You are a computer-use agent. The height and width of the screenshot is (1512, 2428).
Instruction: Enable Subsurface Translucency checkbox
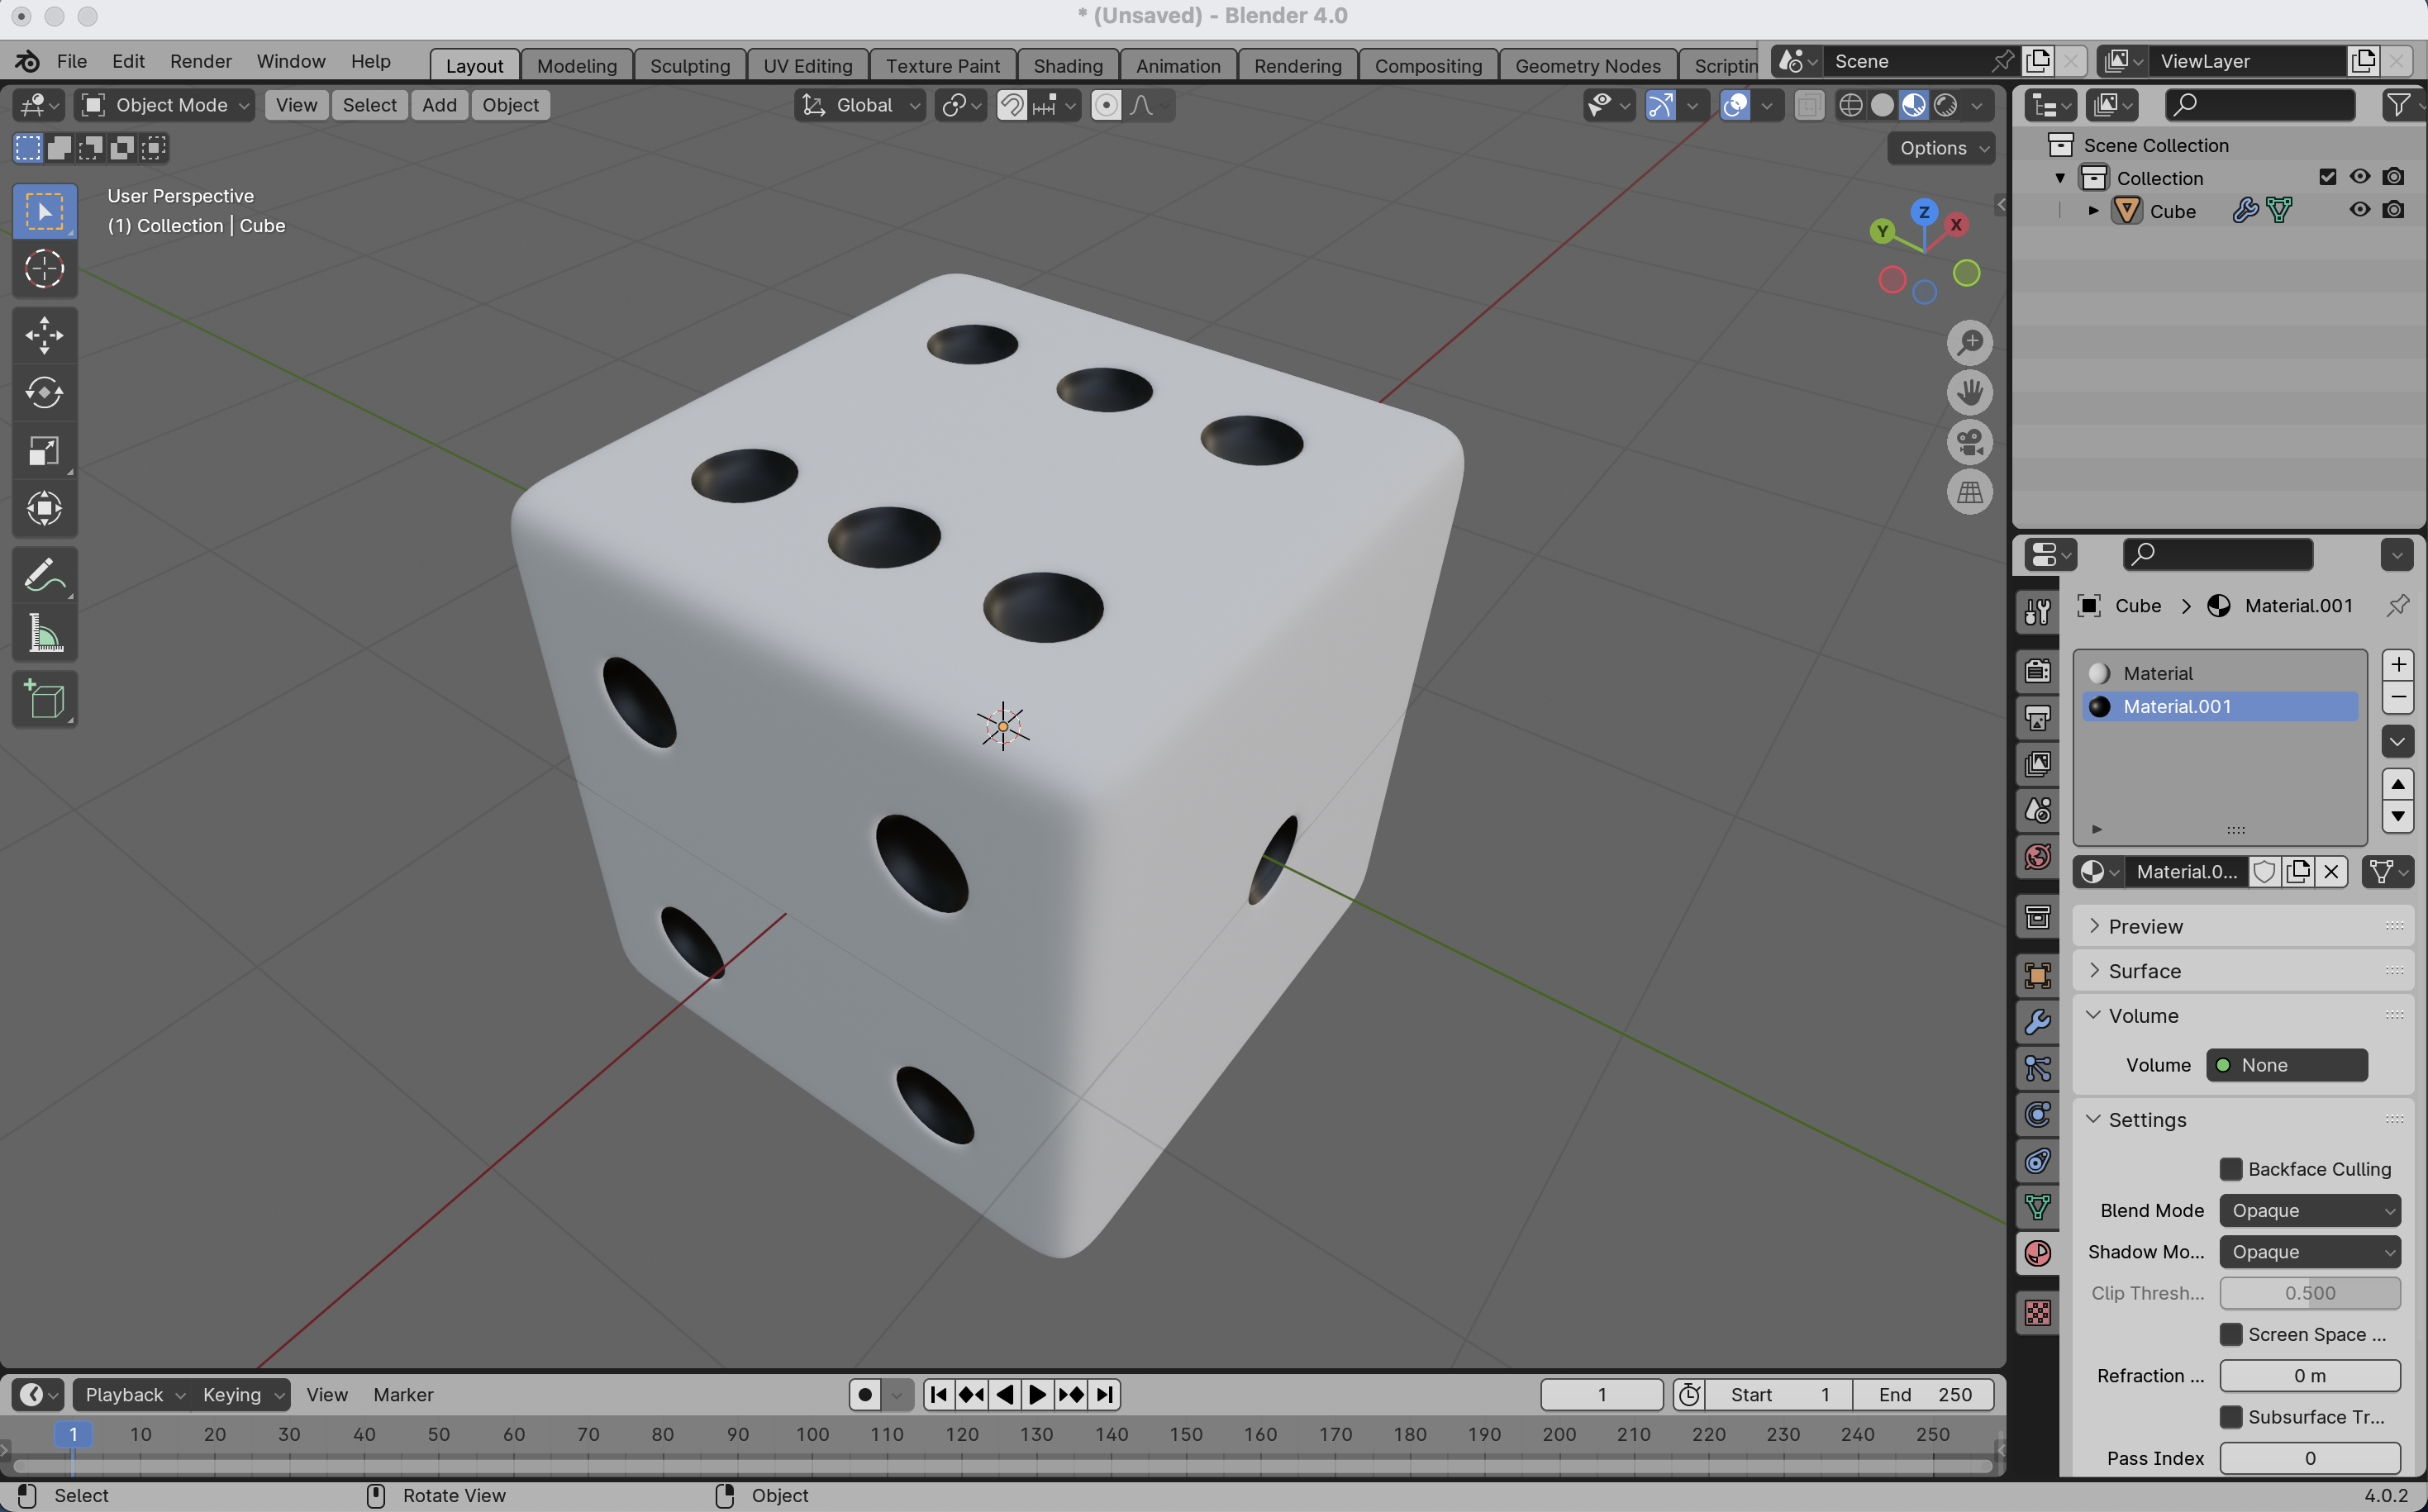(2230, 1417)
